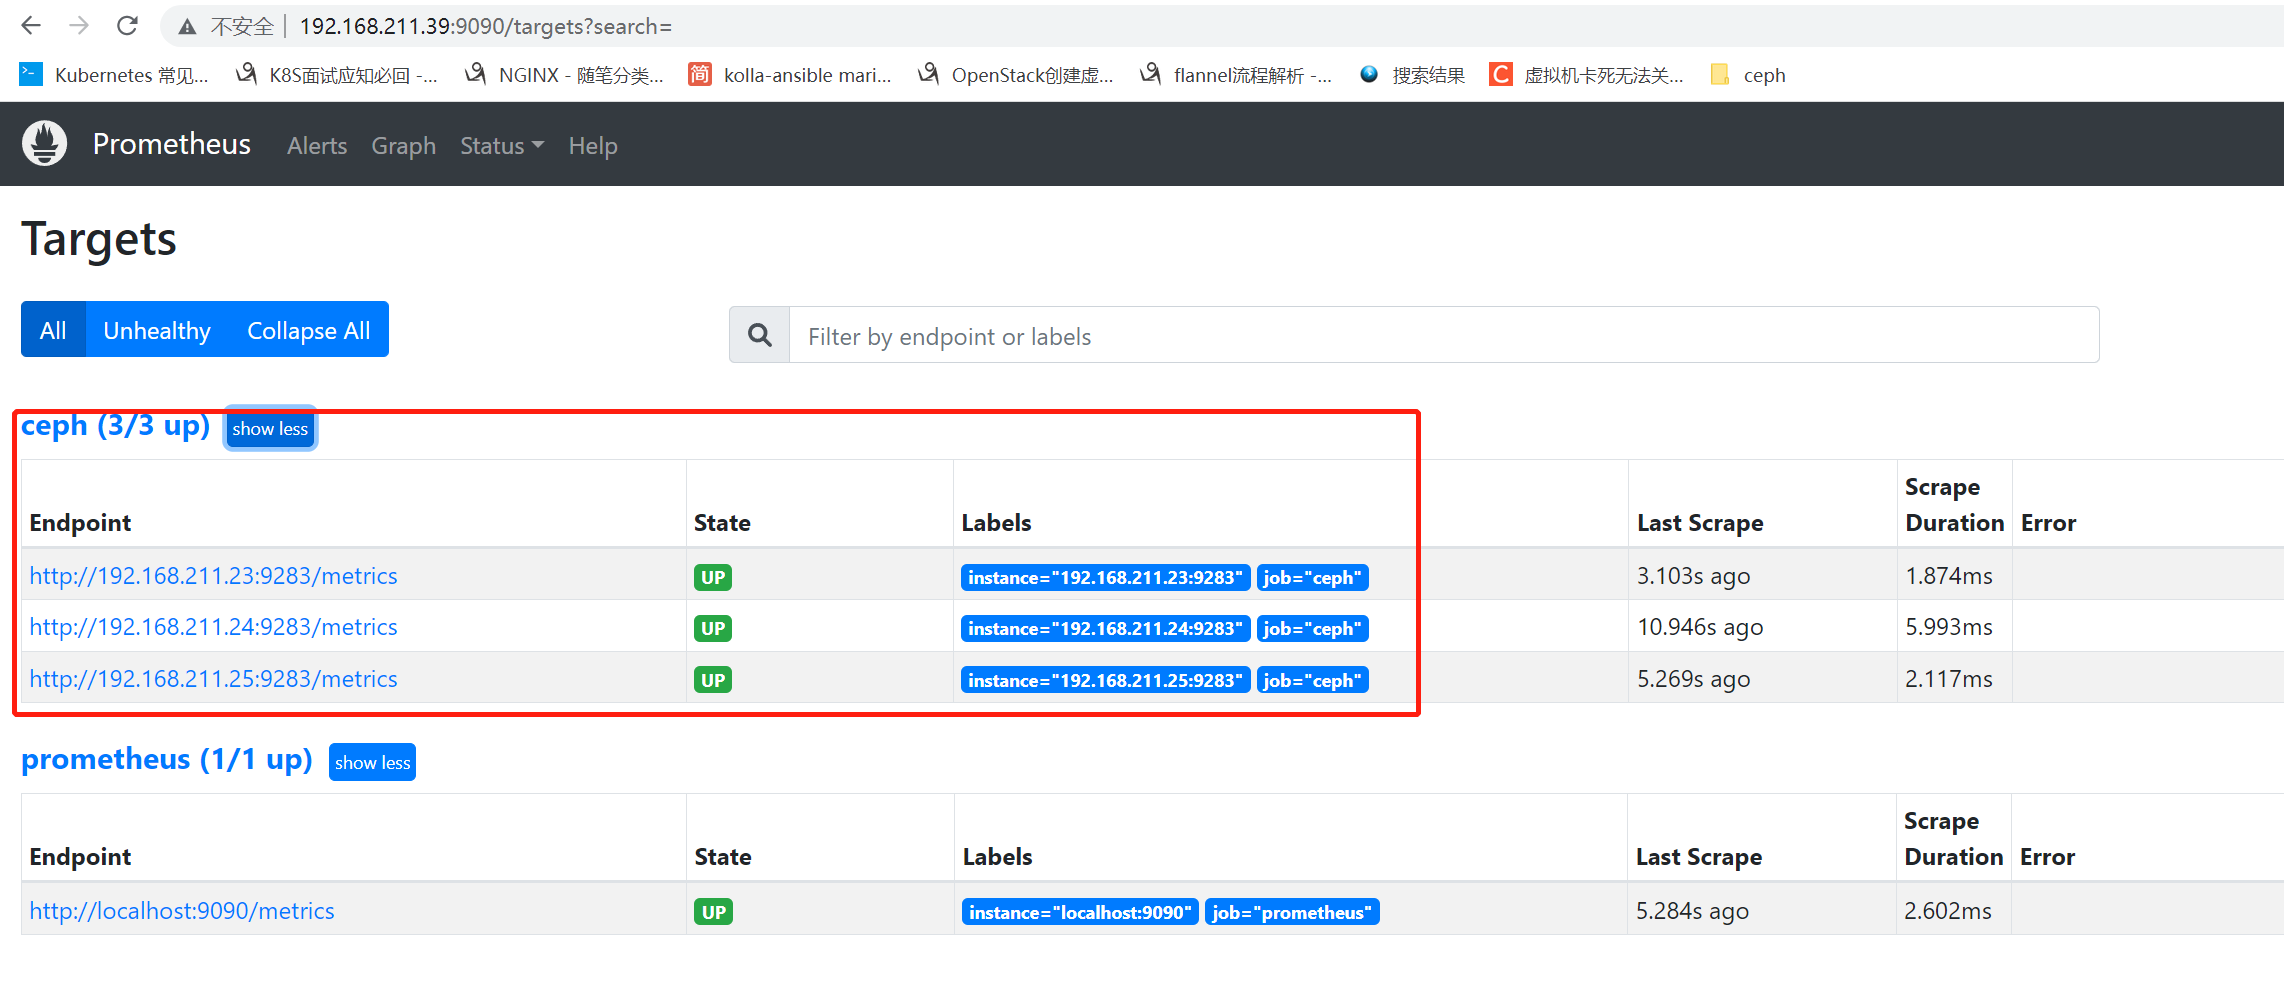Click the 10.946s ago last scrape value
The height and width of the screenshot is (1006, 2284).
pyautogui.click(x=1700, y=627)
